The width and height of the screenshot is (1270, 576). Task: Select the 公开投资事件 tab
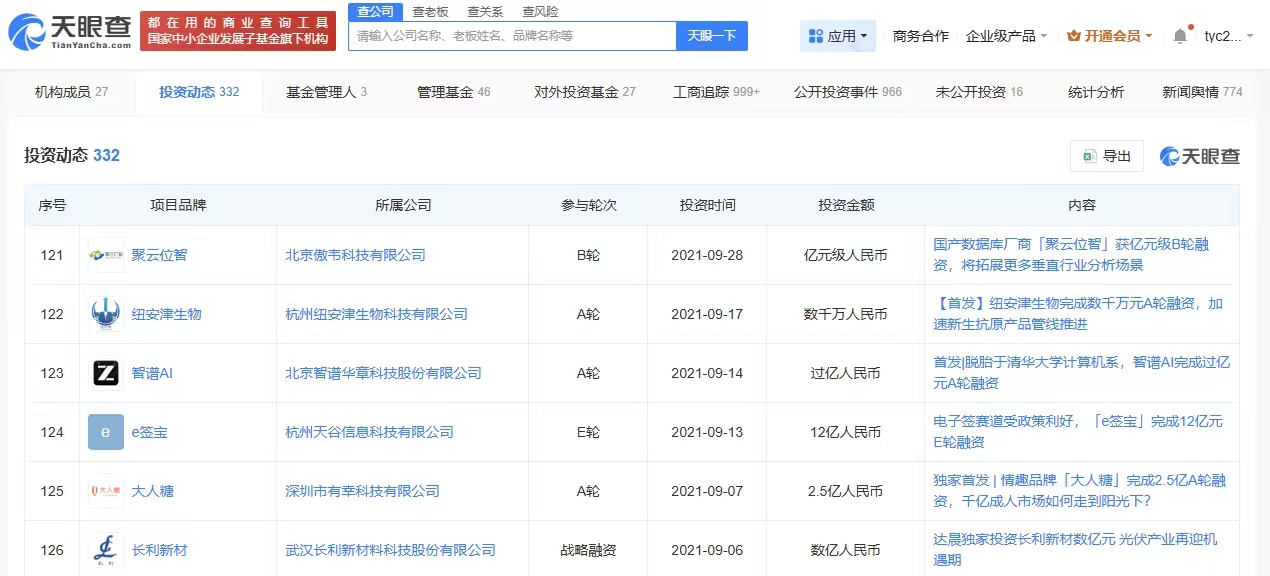coord(847,92)
